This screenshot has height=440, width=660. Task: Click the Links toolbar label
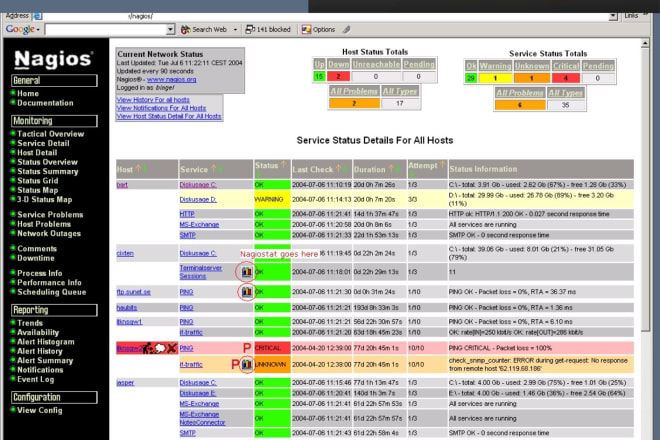coord(631,16)
